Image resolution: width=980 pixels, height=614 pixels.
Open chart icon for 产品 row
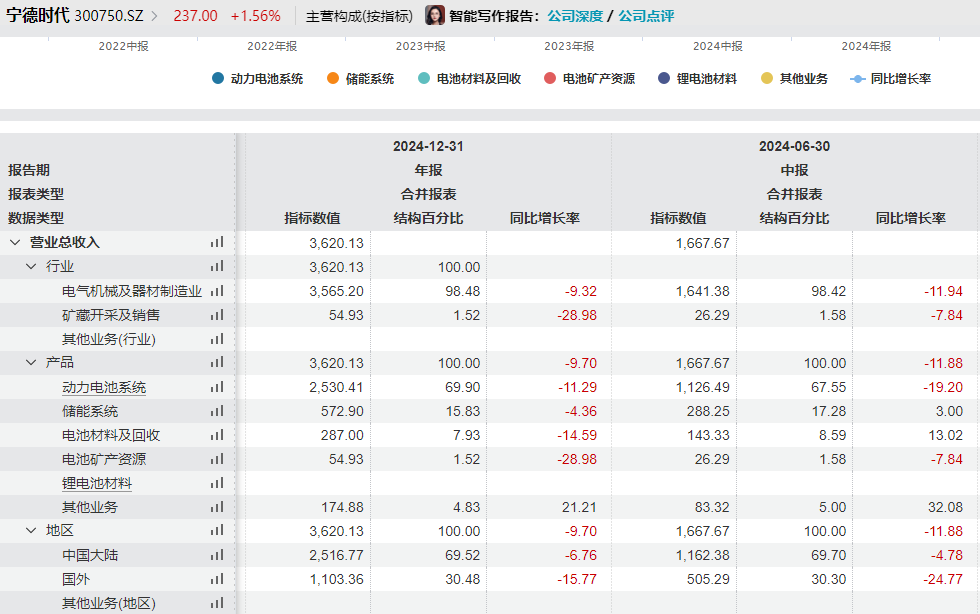click(x=217, y=362)
